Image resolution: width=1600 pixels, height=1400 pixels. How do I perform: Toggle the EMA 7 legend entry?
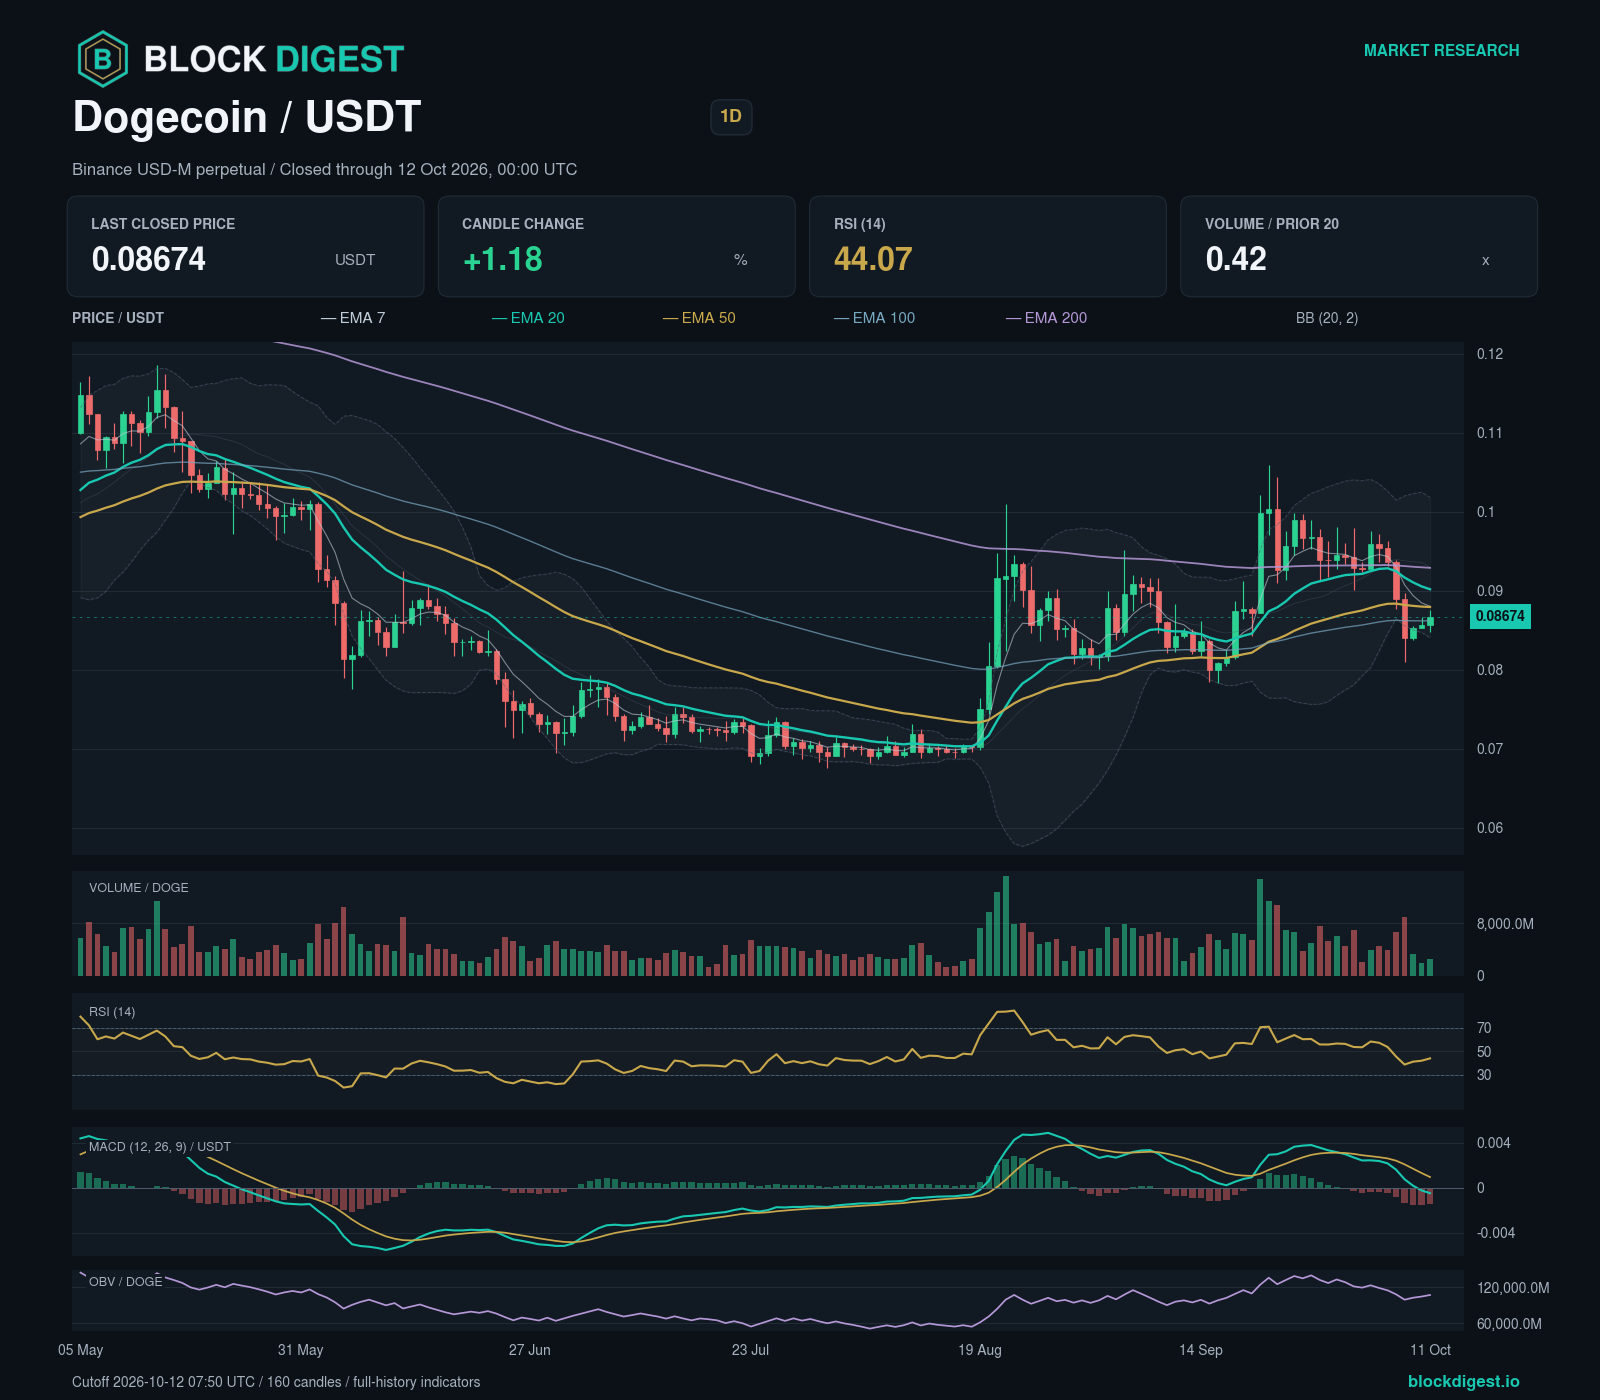point(353,318)
